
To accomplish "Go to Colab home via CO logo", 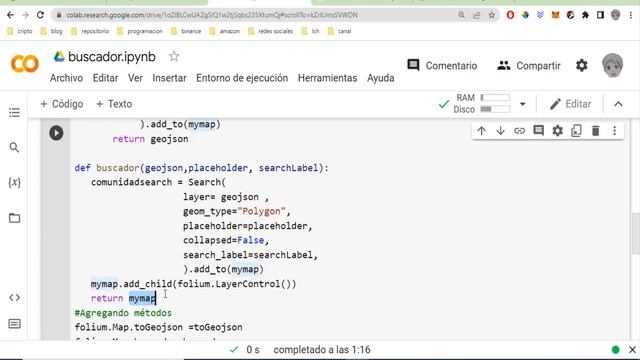I will (x=25, y=64).
